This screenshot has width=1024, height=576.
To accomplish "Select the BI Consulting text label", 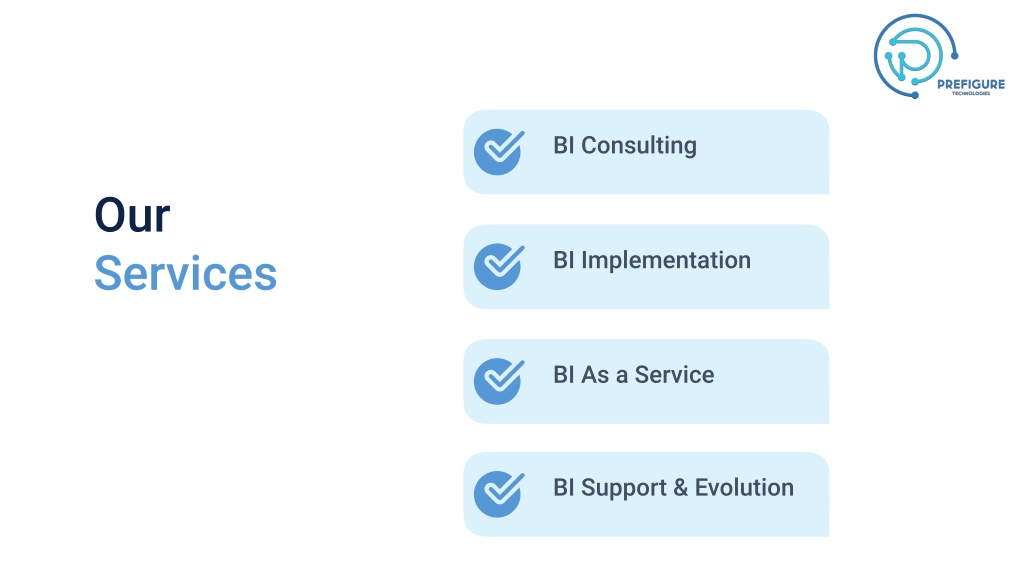I will point(625,146).
